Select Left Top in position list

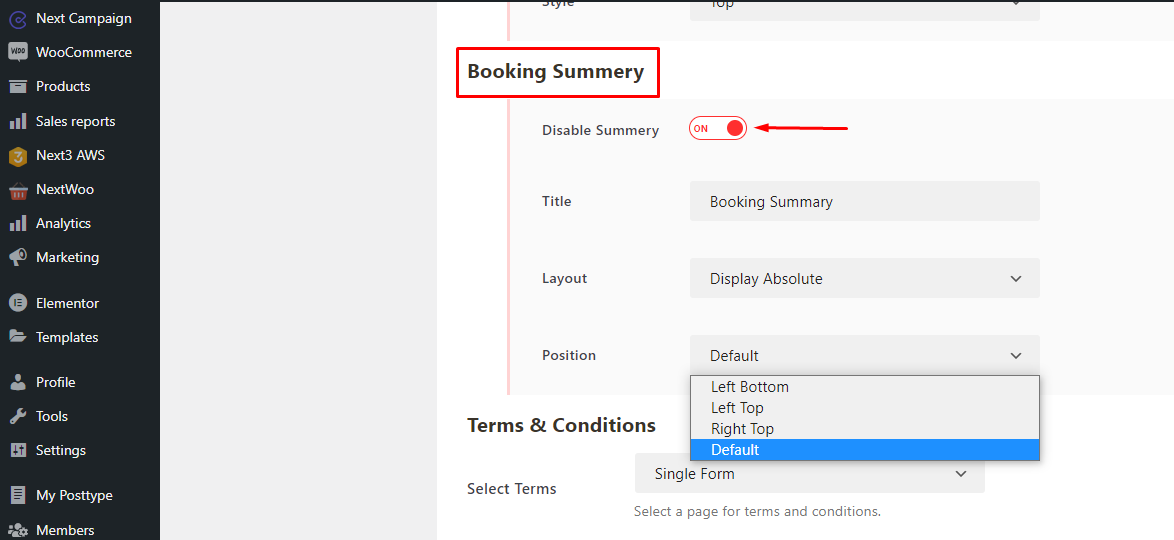click(737, 408)
